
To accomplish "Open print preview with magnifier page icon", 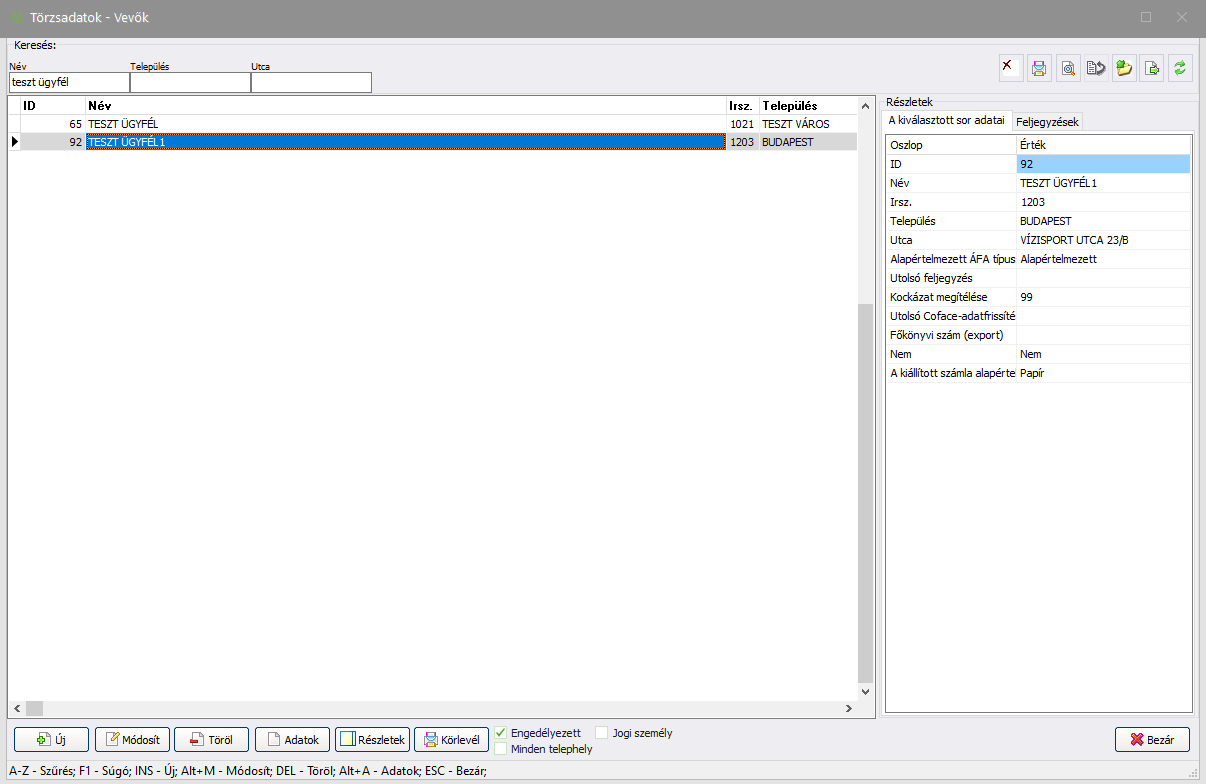I will click(x=1068, y=68).
